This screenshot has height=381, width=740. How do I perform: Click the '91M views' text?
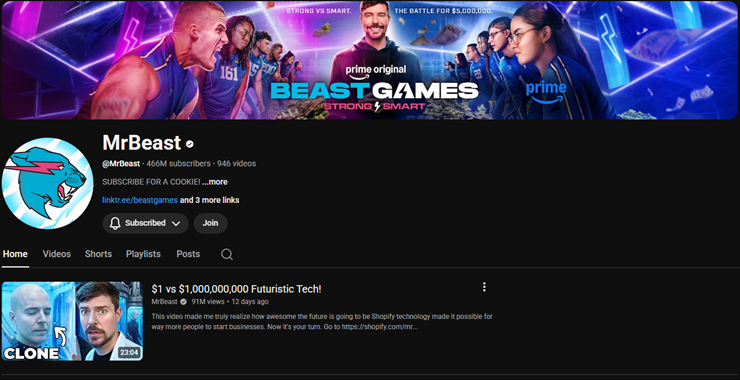tap(208, 302)
